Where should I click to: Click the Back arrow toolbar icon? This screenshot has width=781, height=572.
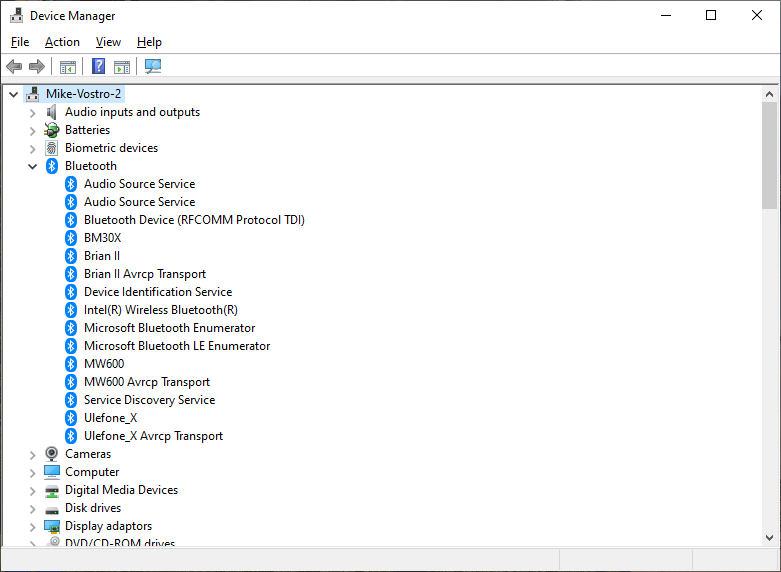click(x=14, y=66)
